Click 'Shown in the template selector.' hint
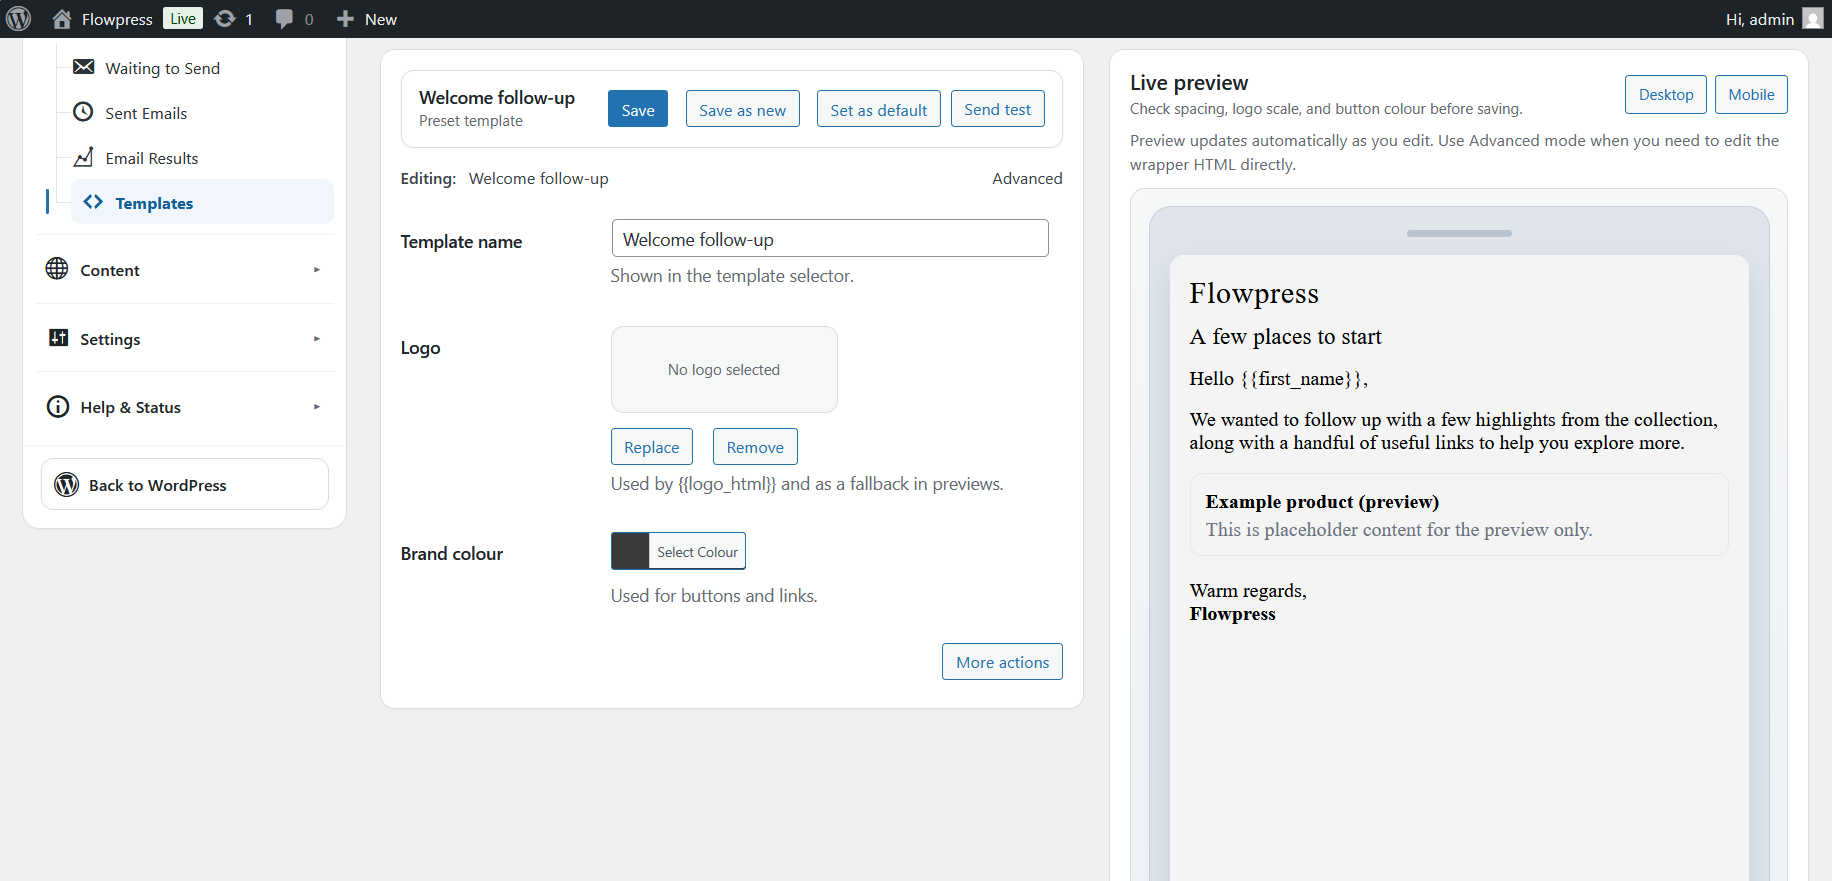Image resolution: width=1832 pixels, height=881 pixels. click(732, 276)
